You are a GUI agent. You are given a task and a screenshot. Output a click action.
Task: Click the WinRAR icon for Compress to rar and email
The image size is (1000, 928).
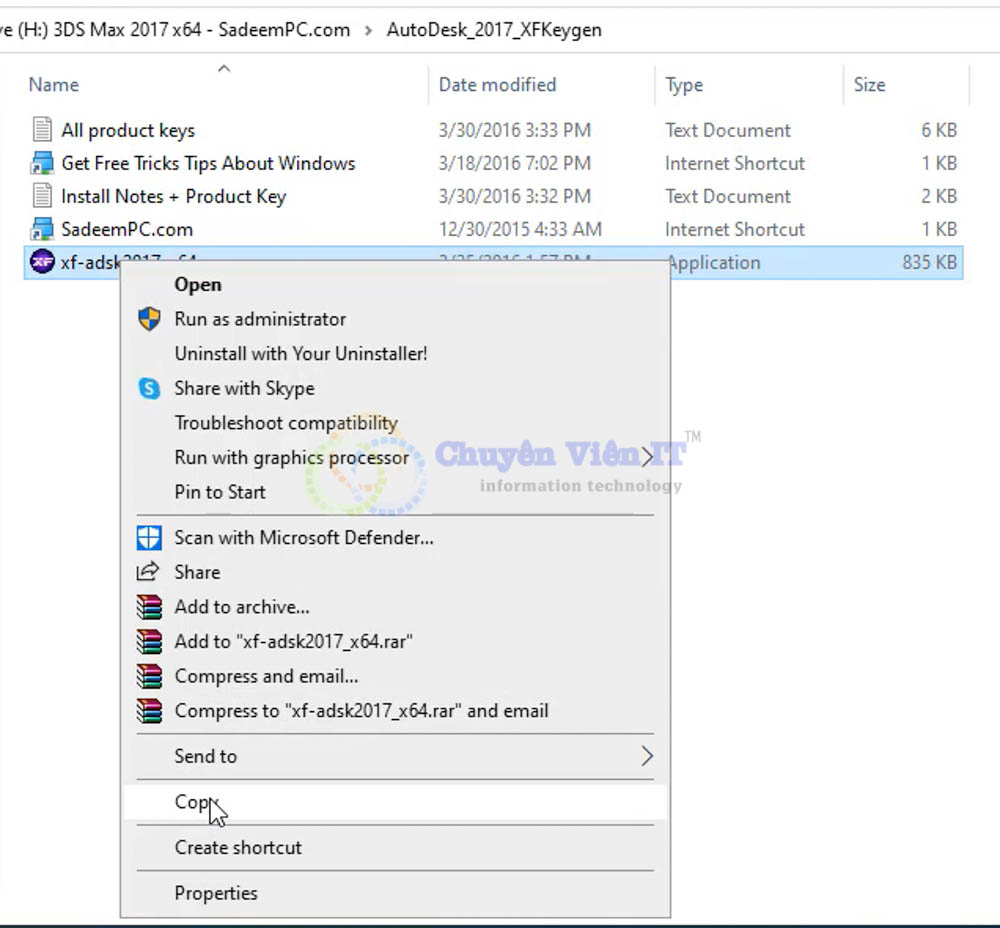149,711
